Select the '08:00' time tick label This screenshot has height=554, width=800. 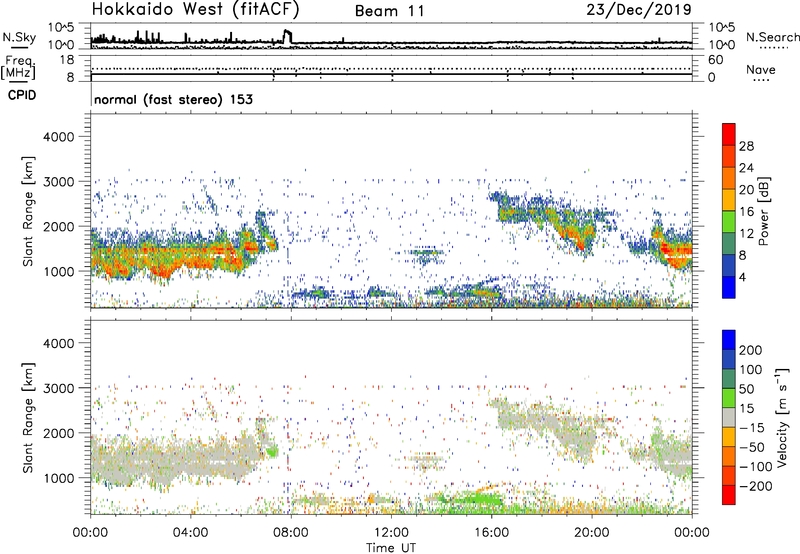pyautogui.click(x=291, y=533)
